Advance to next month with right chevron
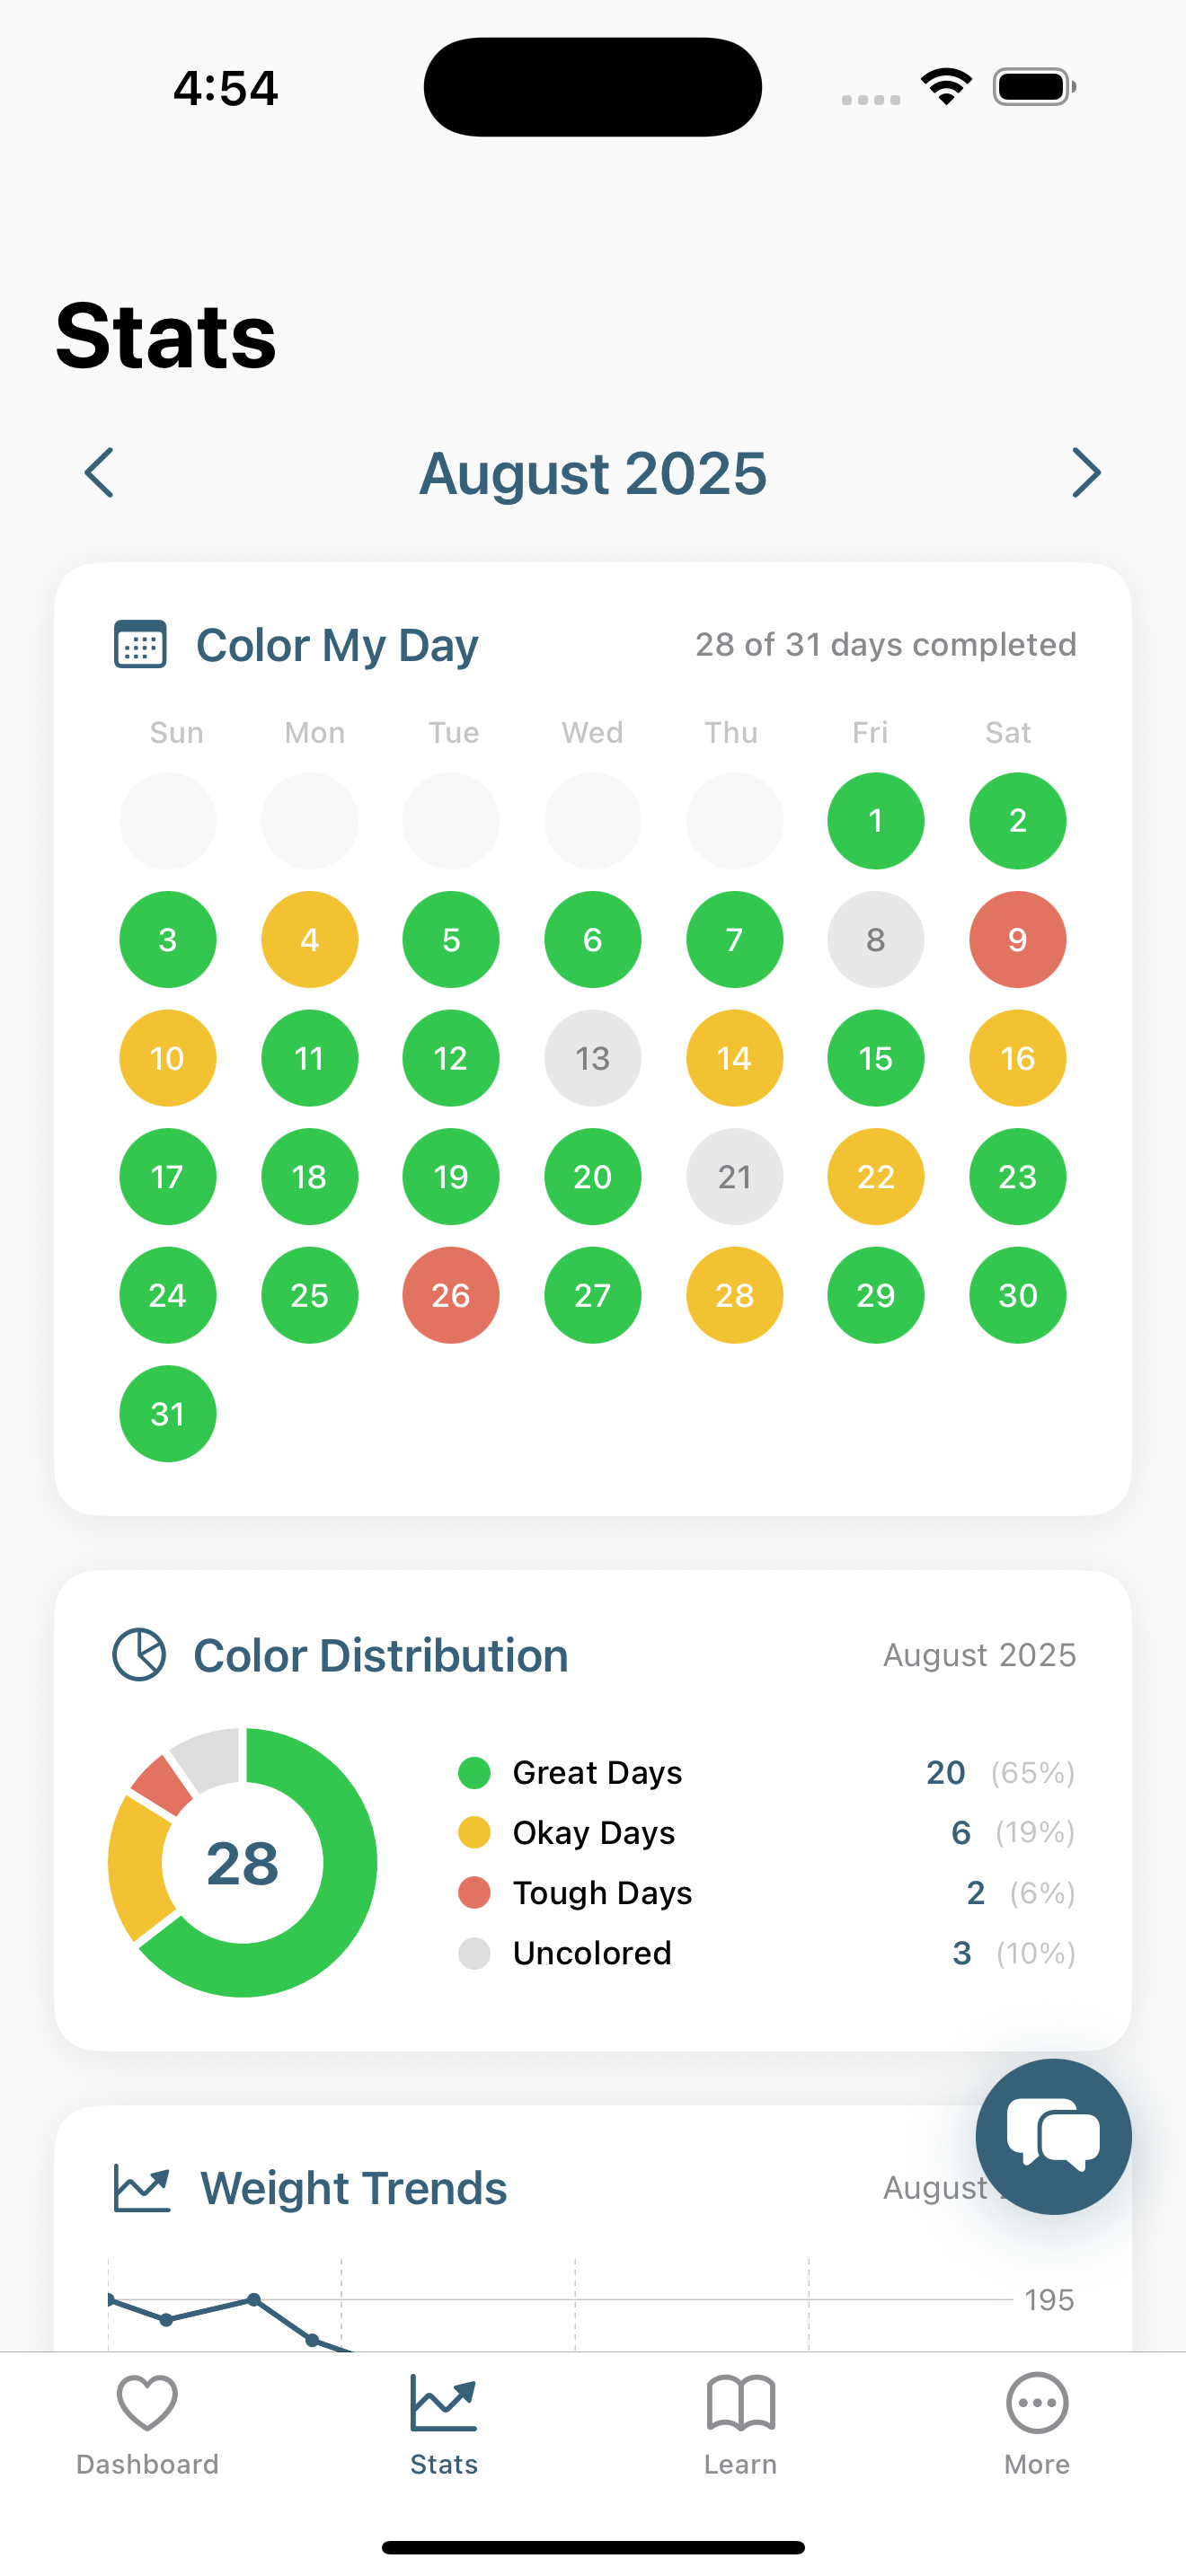Viewport: 1186px width, 2576px height. coord(1086,473)
